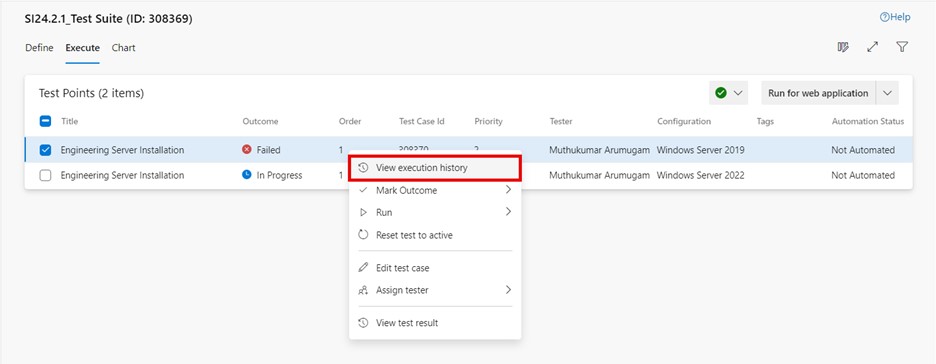Image resolution: width=936 pixels, height=364 pixels.
Task: Click the Run play triangle icon
Action: [x=363, y=212]
